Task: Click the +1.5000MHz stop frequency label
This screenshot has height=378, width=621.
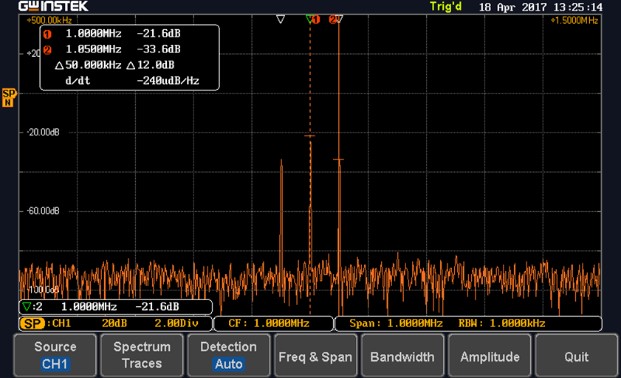Action: pos(574,20)
